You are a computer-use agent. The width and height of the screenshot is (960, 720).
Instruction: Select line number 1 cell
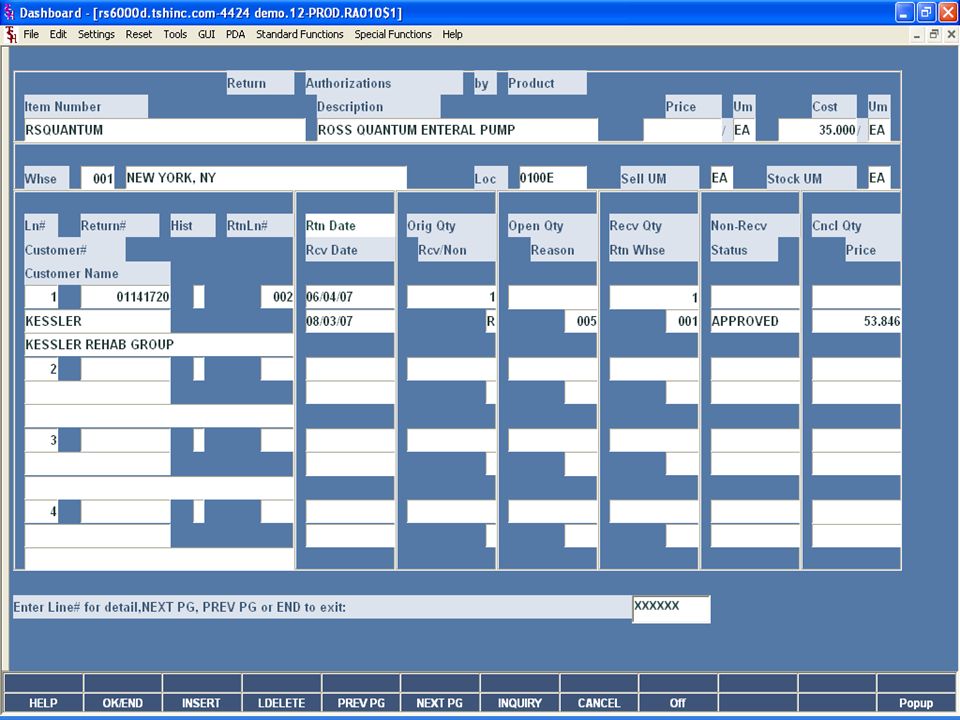(41, 297)
